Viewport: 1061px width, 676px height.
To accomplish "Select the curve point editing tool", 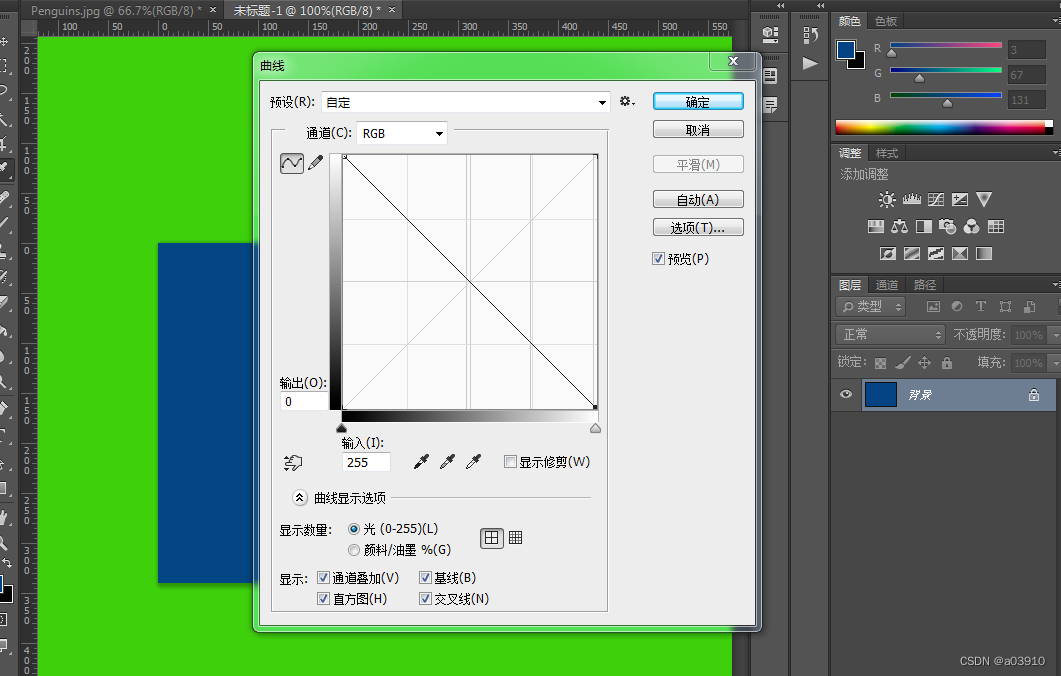I will click(292, 163).
